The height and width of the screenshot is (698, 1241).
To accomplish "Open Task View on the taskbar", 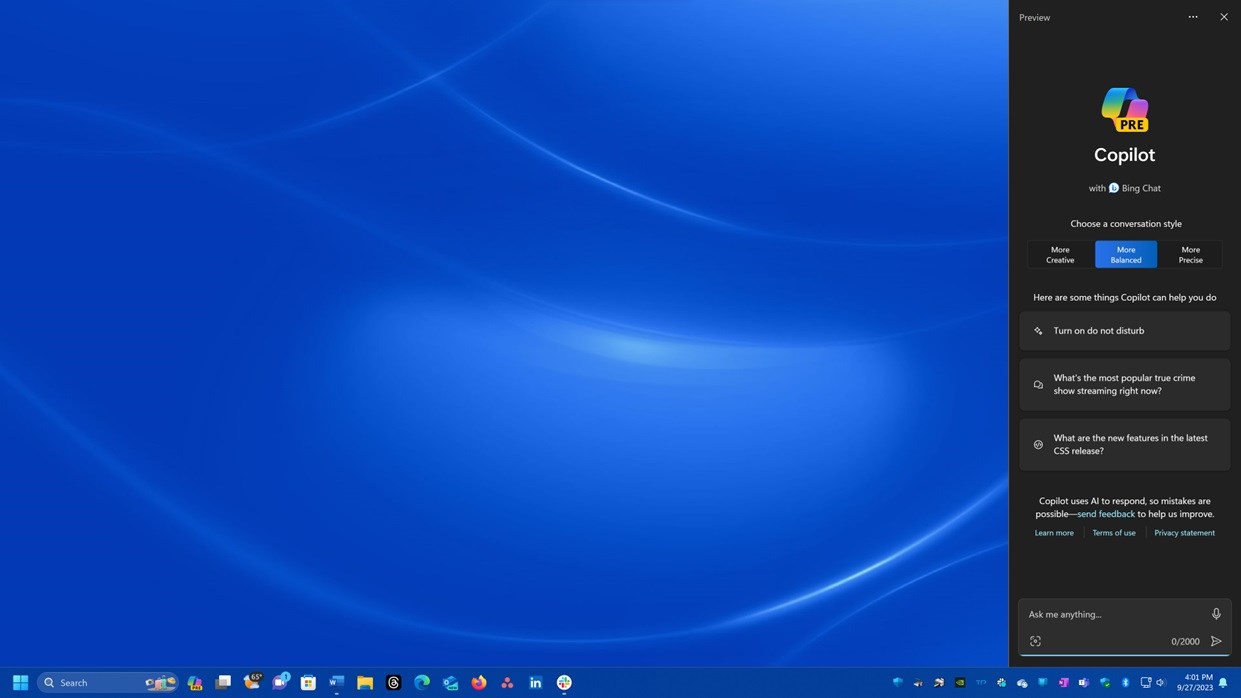I will (x=223, y=683).
